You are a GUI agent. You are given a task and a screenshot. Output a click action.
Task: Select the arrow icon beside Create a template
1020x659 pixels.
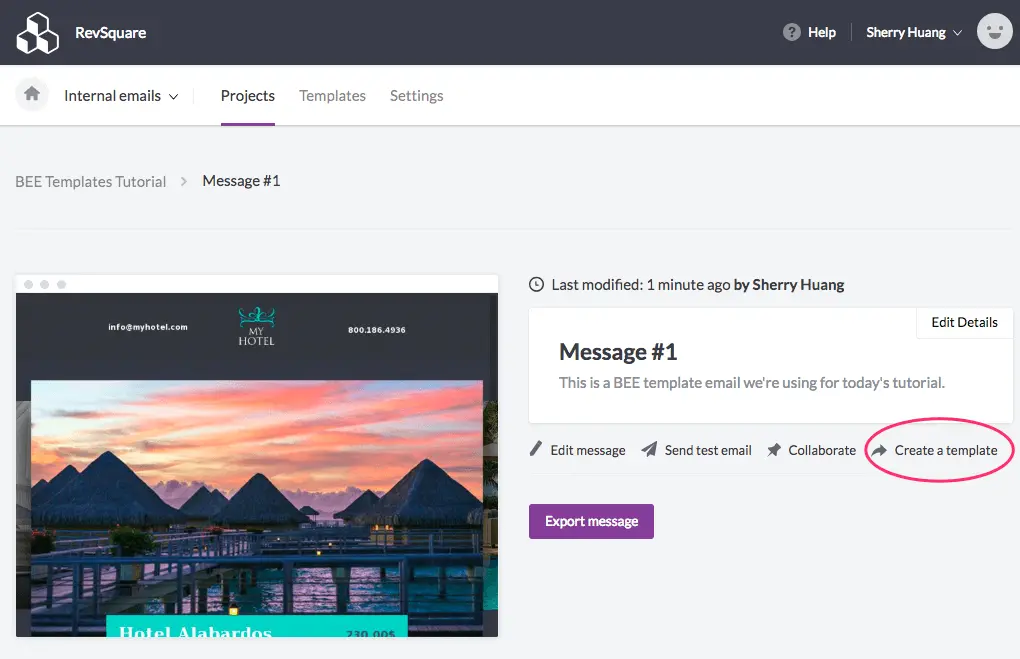881,450
